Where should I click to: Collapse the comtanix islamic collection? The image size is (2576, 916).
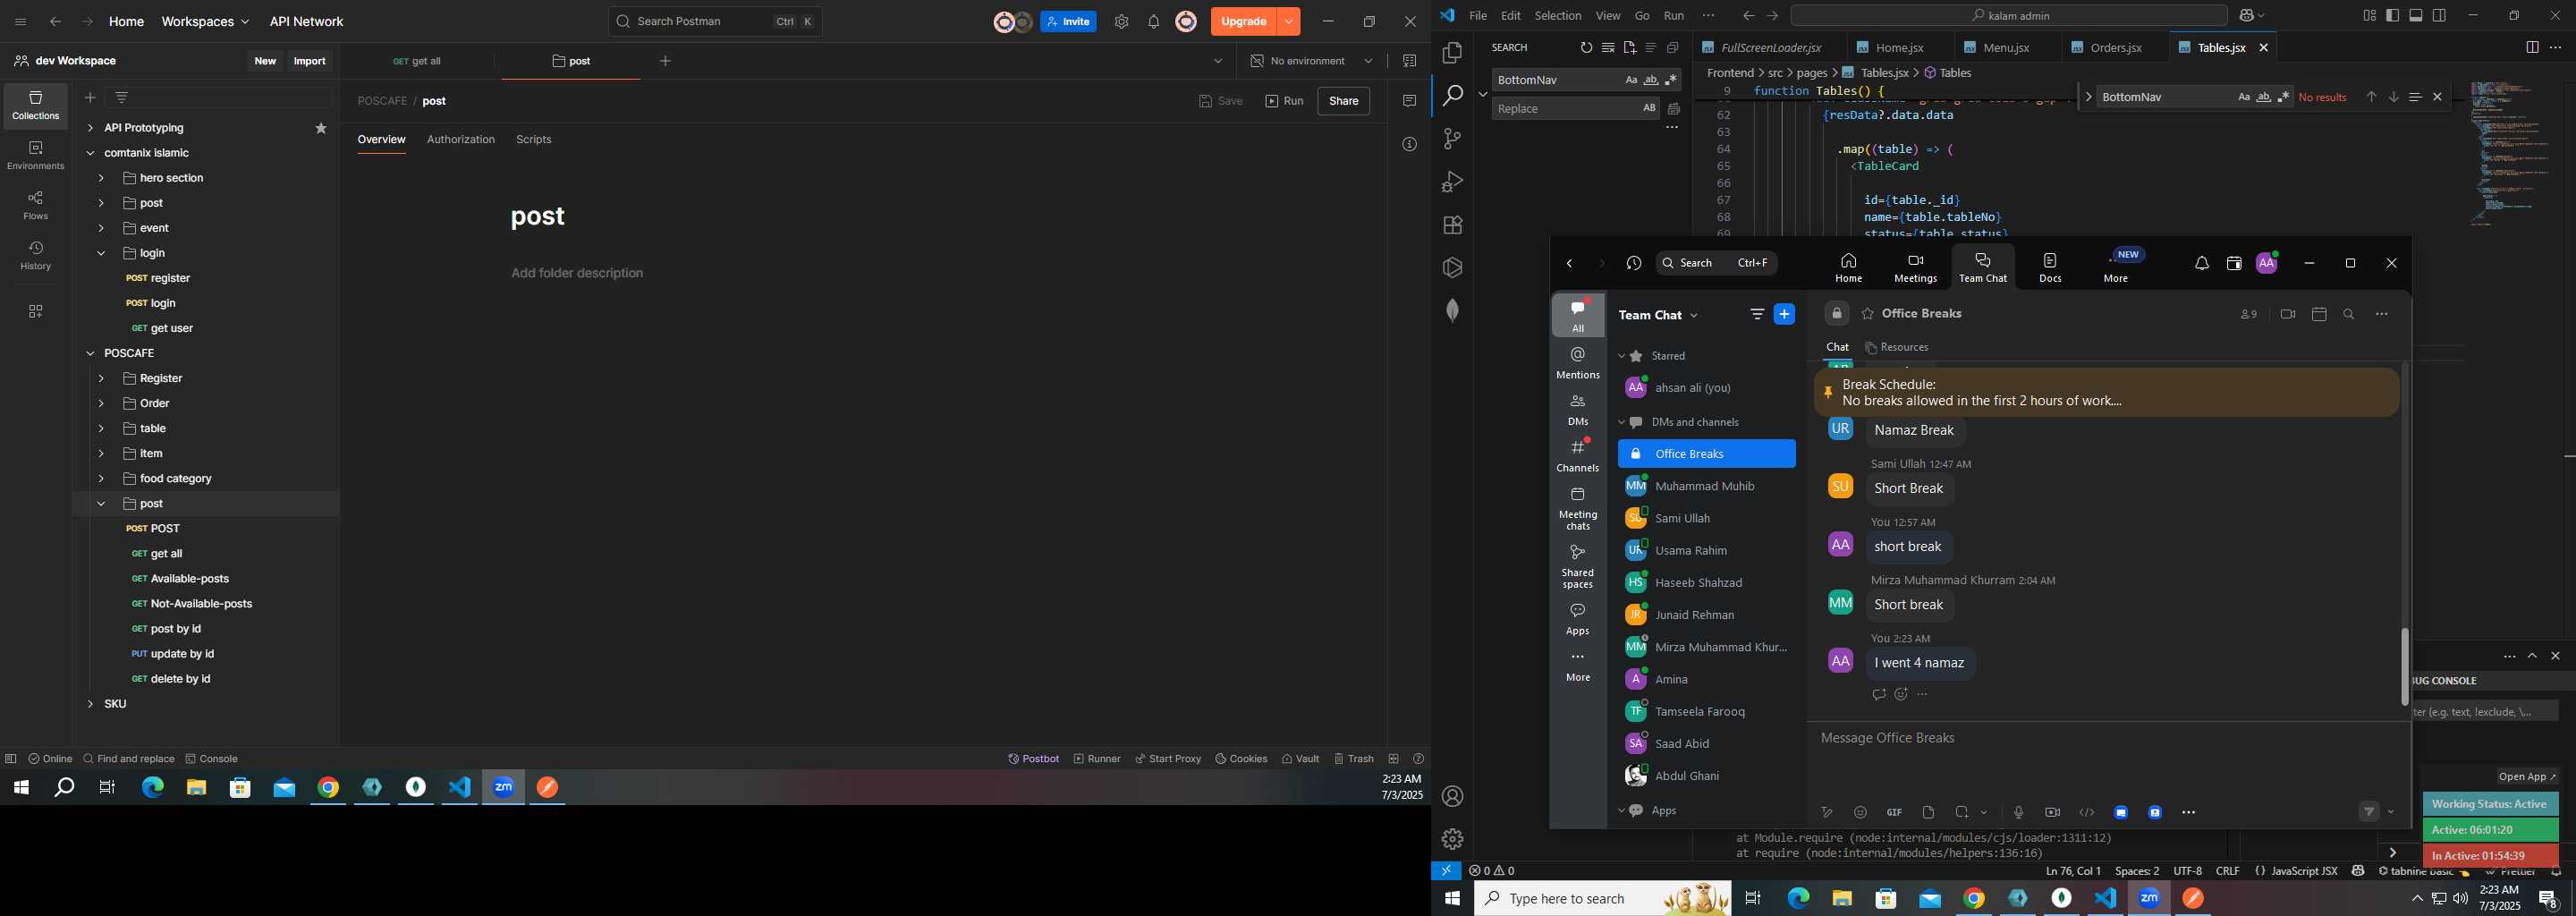point(90,153)
